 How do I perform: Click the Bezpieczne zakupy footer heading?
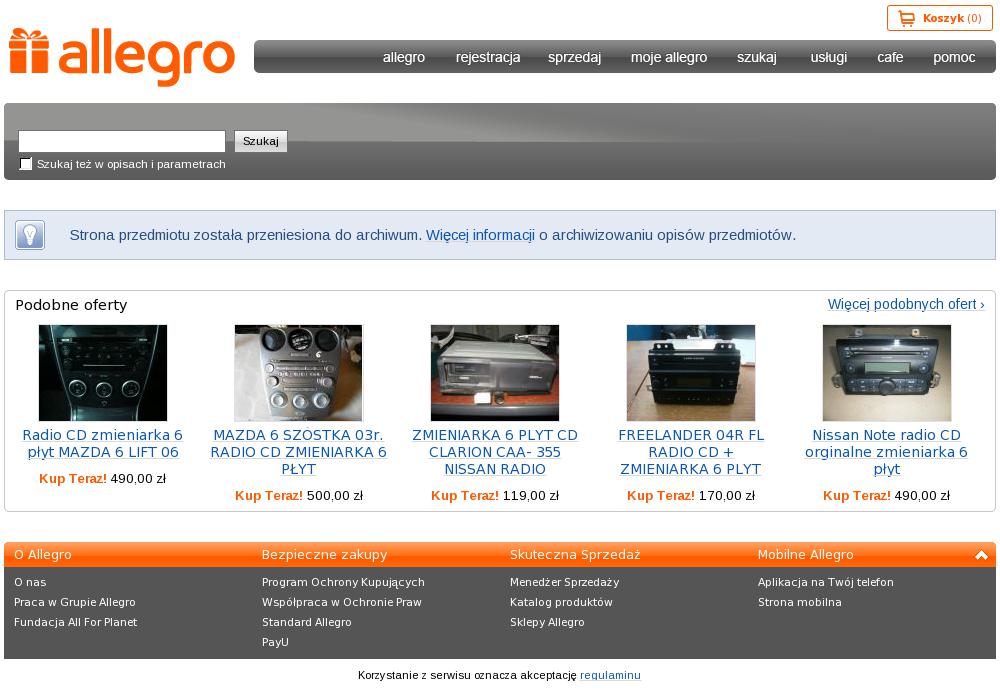pos(324,555)
